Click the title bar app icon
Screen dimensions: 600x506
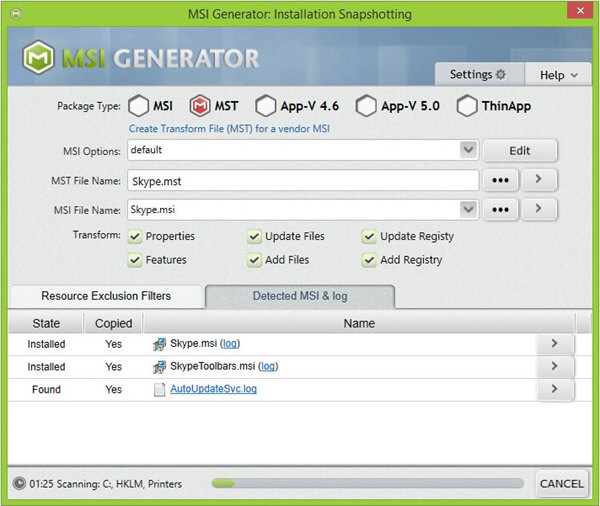[16, 14]
